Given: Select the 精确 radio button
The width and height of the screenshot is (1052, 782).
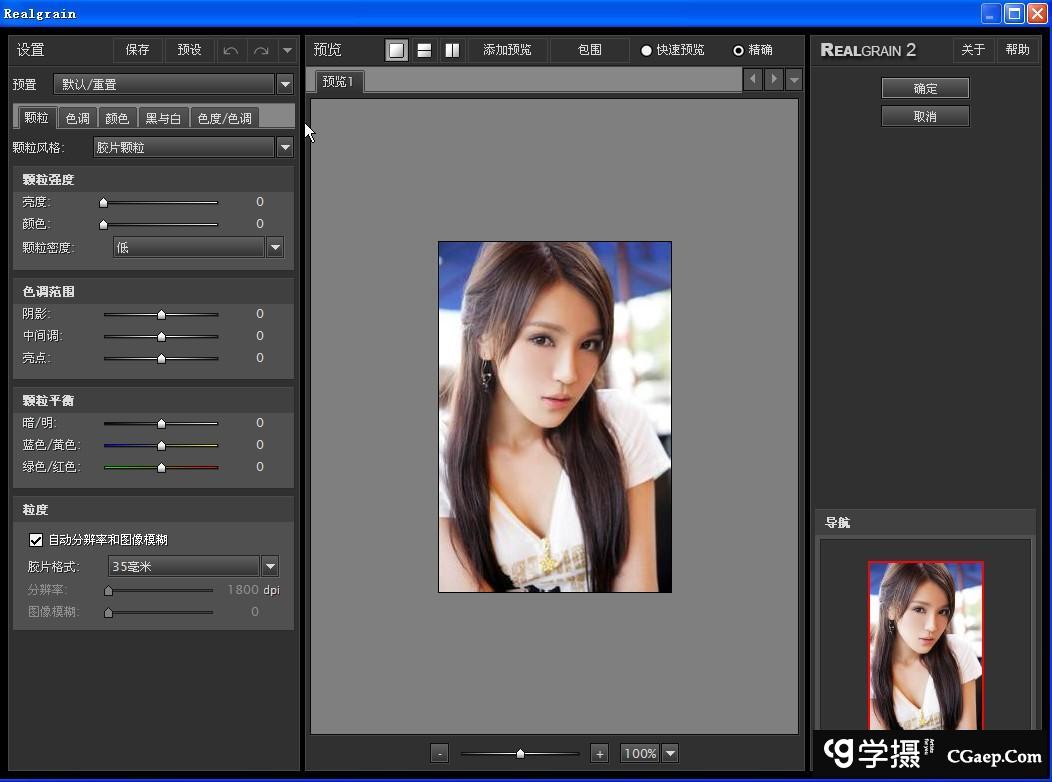Looking at the screenshot, I should [739, 50].
